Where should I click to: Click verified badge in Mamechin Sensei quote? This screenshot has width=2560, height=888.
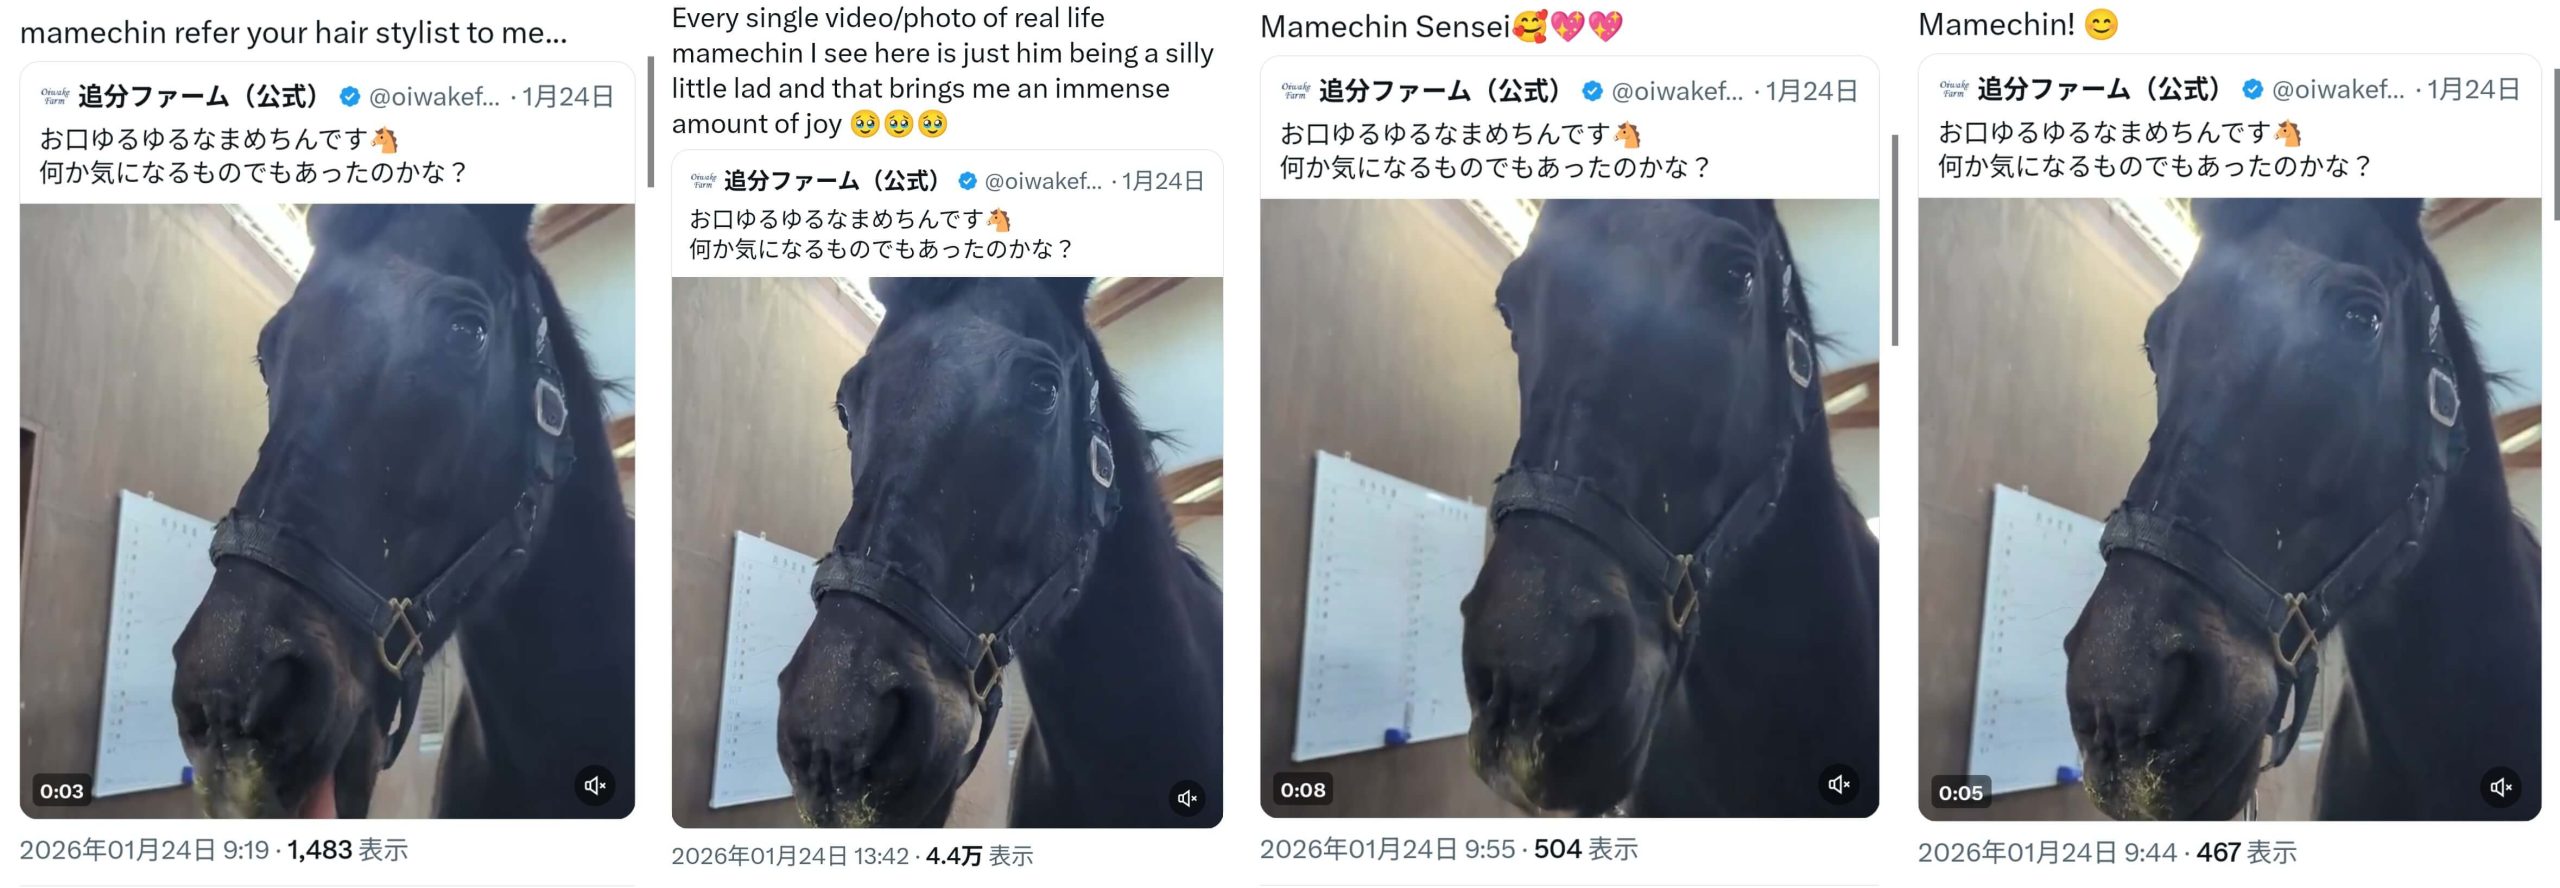click(x=1591, y=91)
